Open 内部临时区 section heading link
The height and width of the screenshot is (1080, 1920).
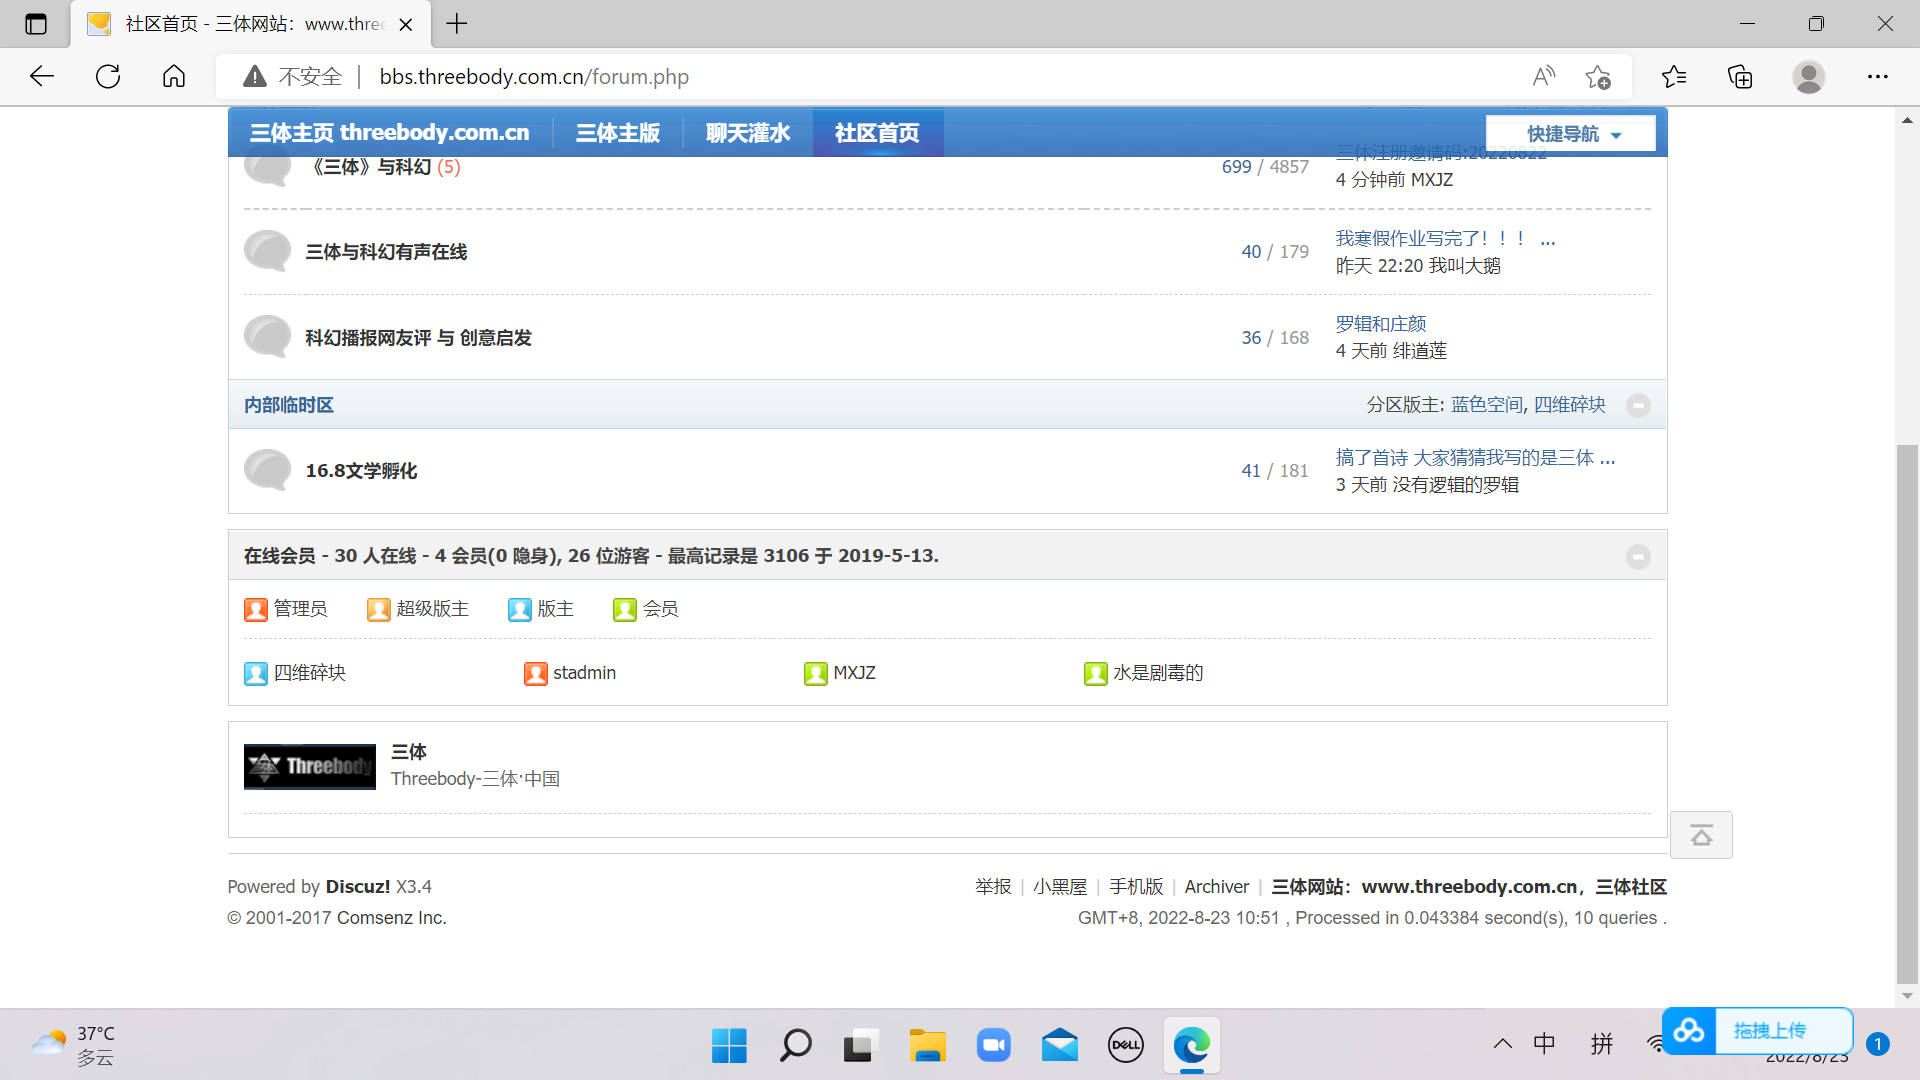pos(289,405)
